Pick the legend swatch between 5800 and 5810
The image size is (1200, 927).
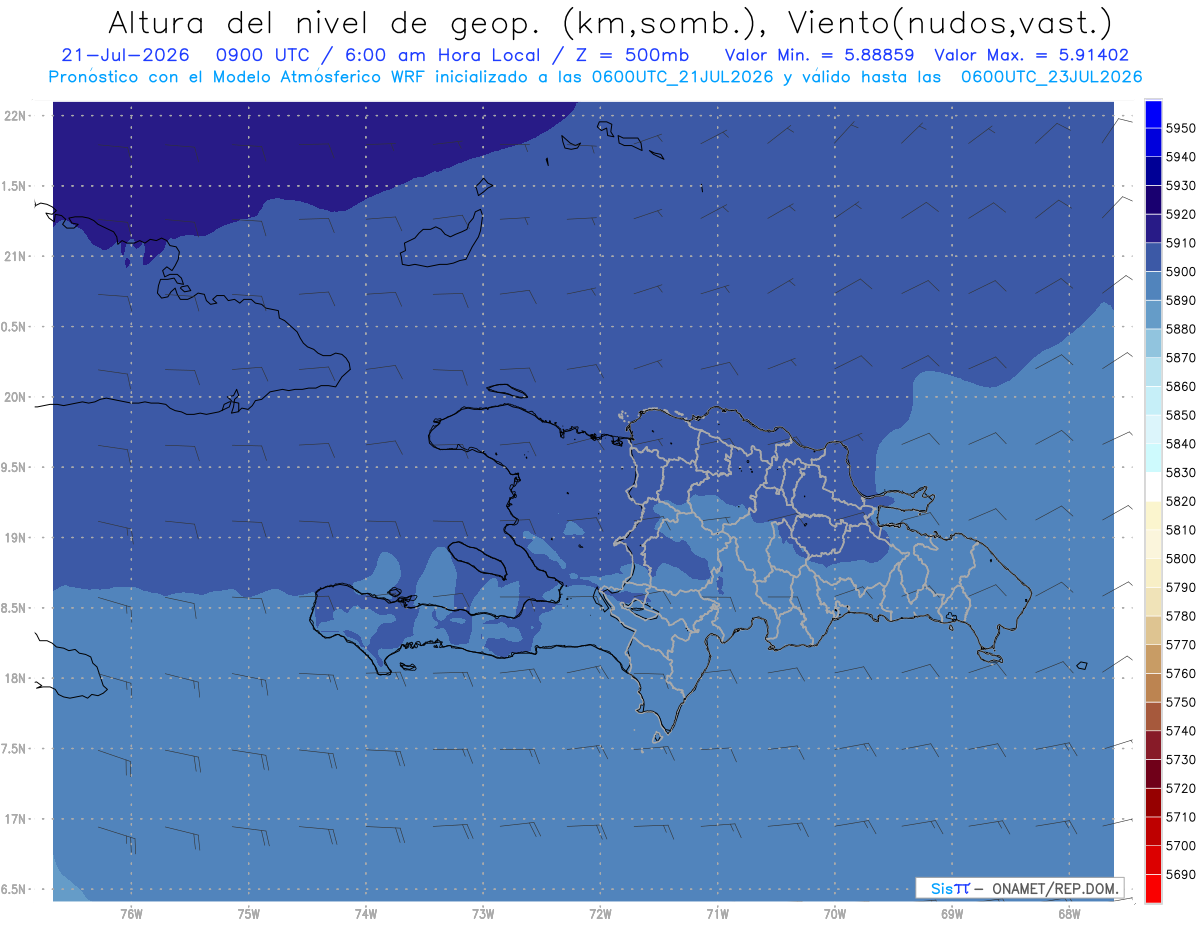[1153, 544]
